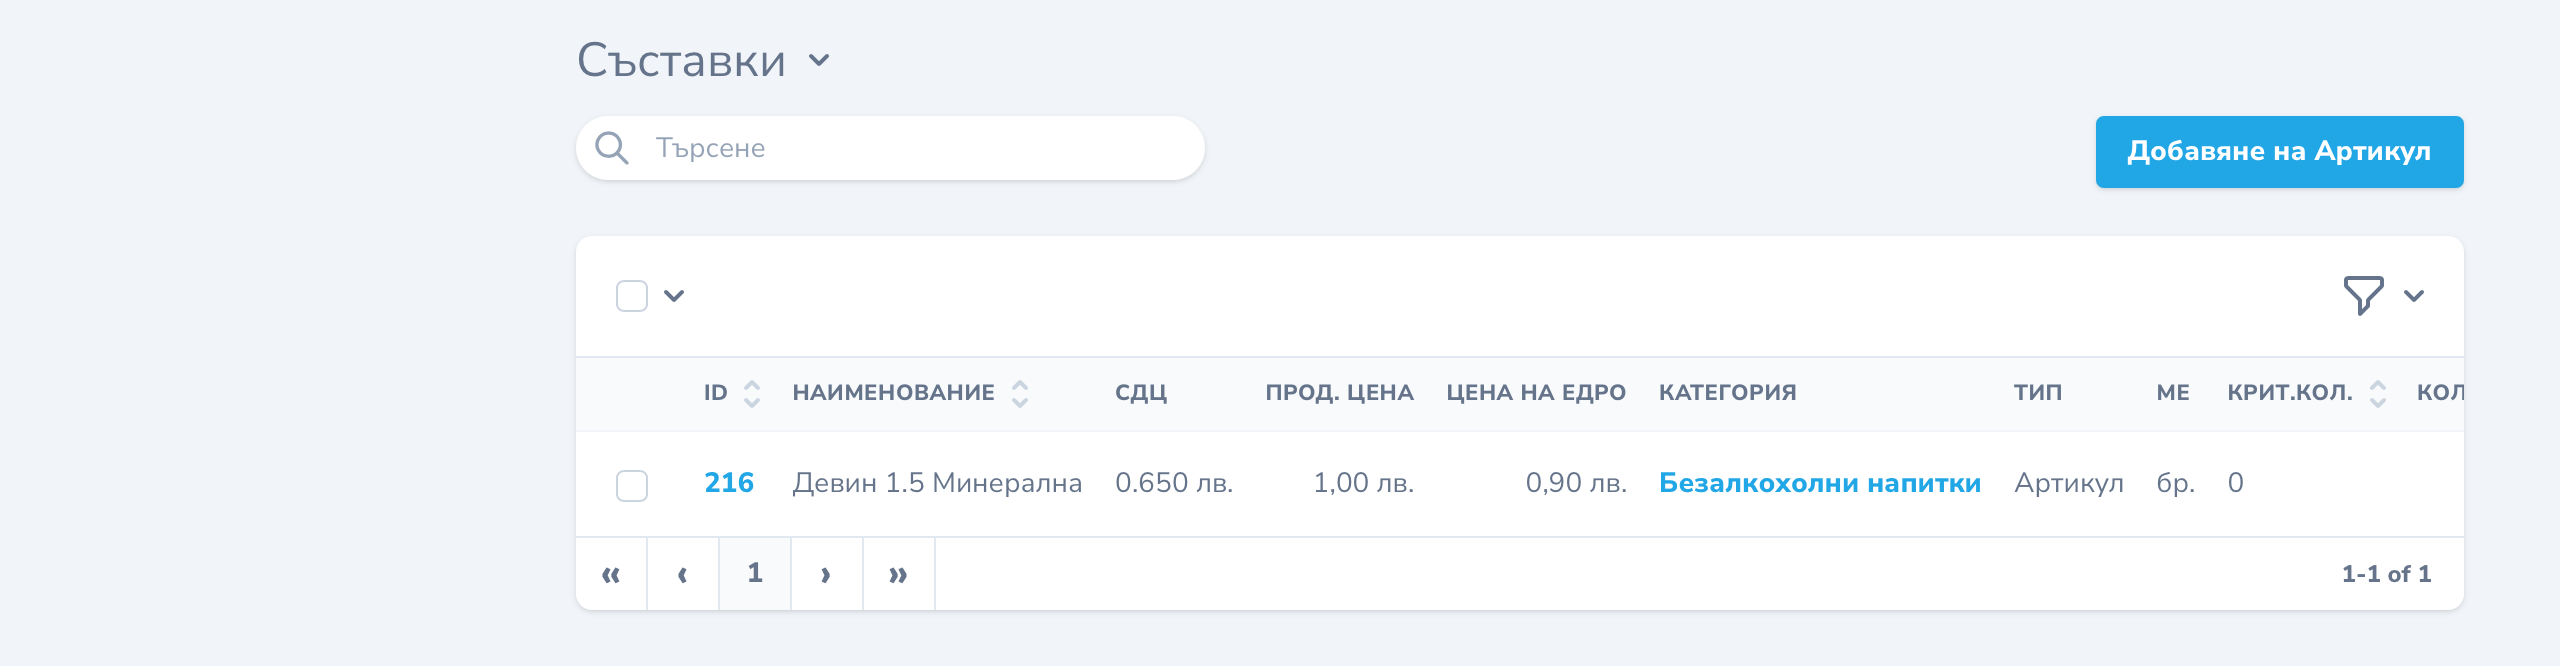Tick the select-all checkbox in table header

coord(632,296)
